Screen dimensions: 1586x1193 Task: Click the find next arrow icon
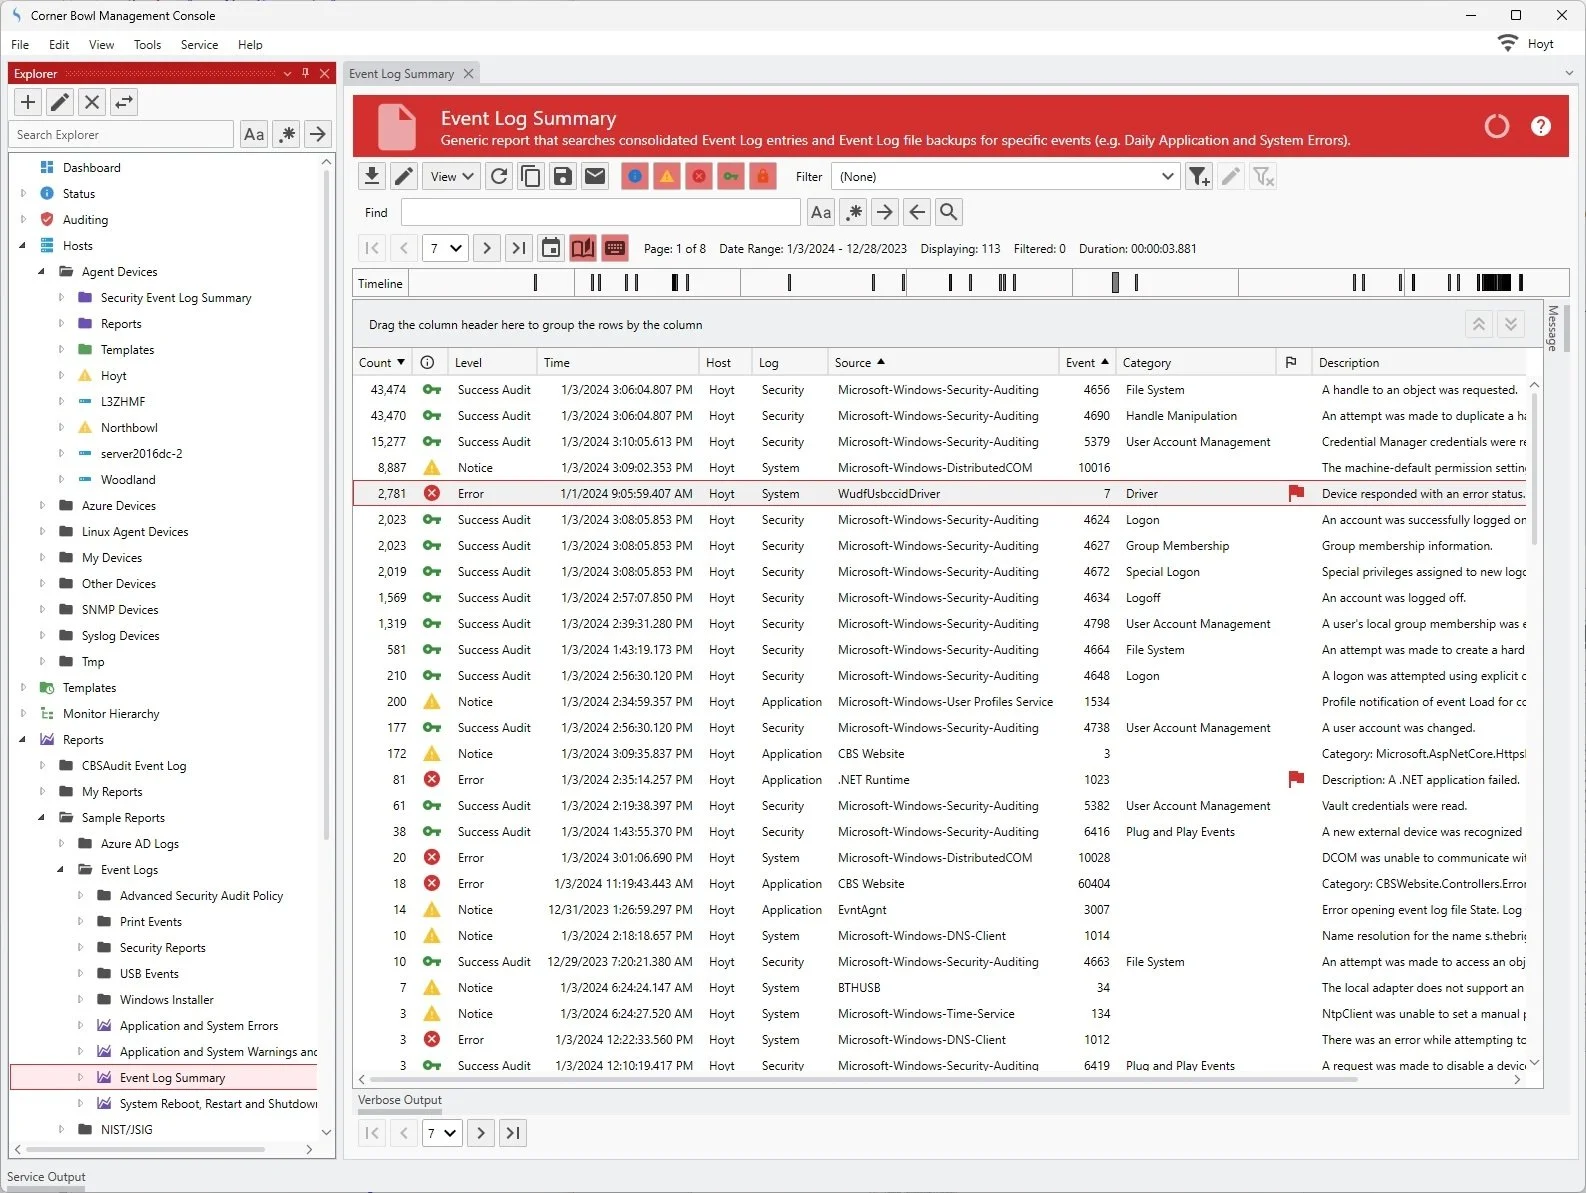pos(885,212)
